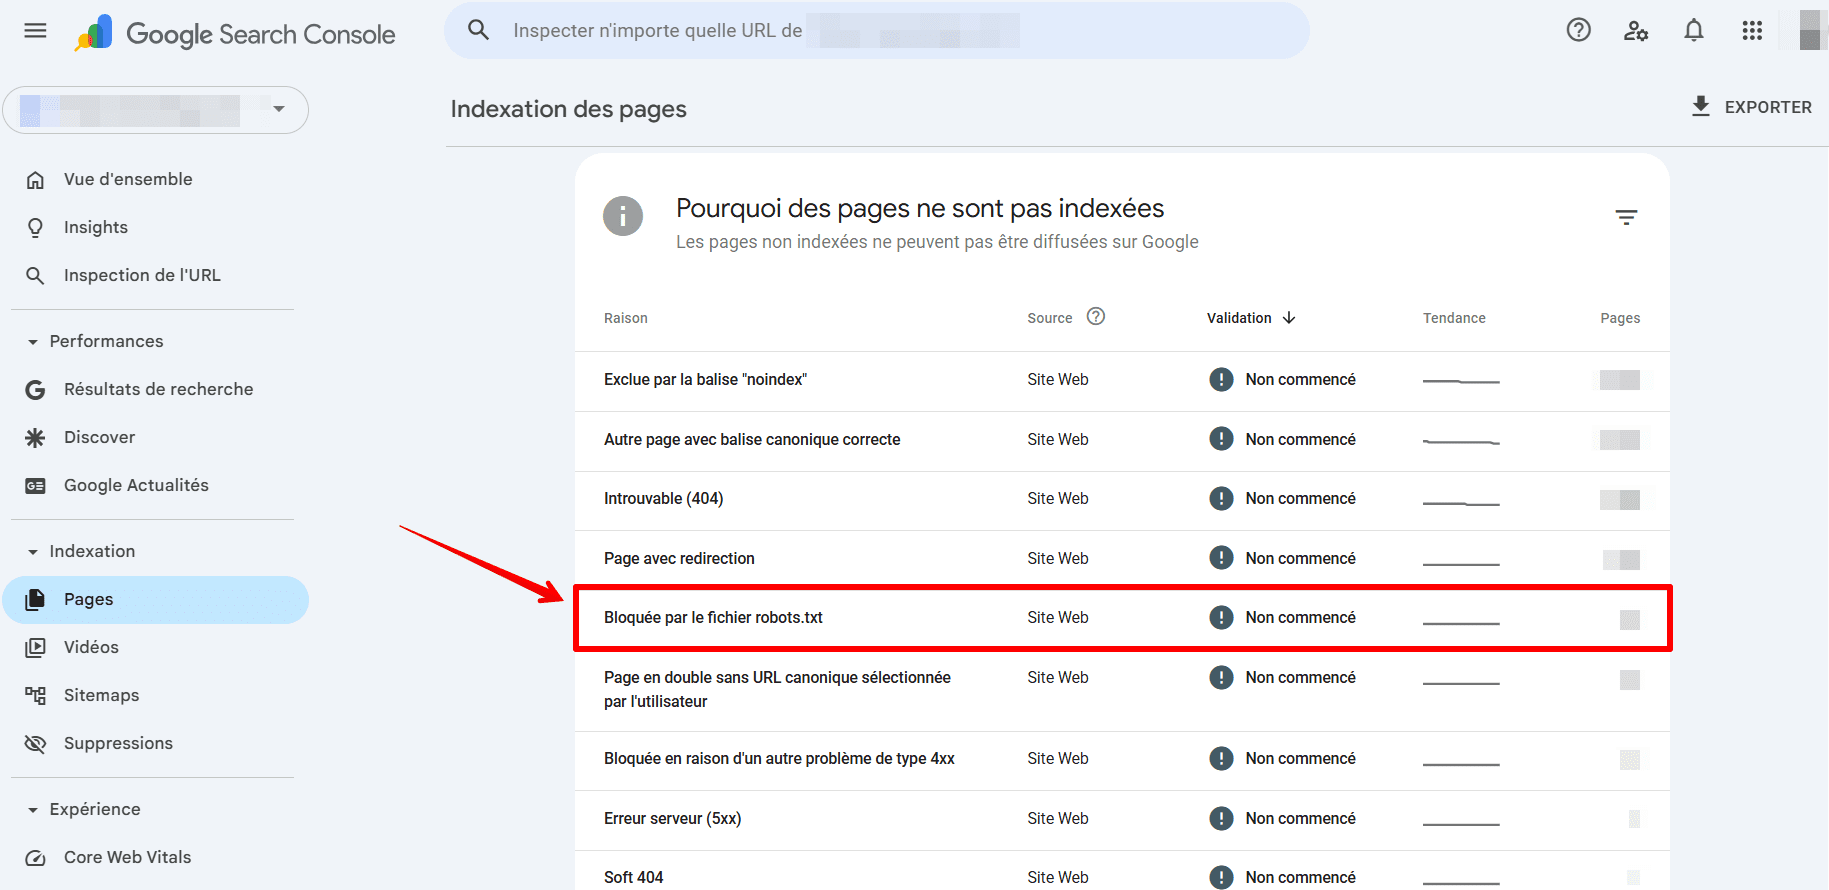Open the property selector dropdown
Screen dimensions: 1829x890
click(155, 110)
